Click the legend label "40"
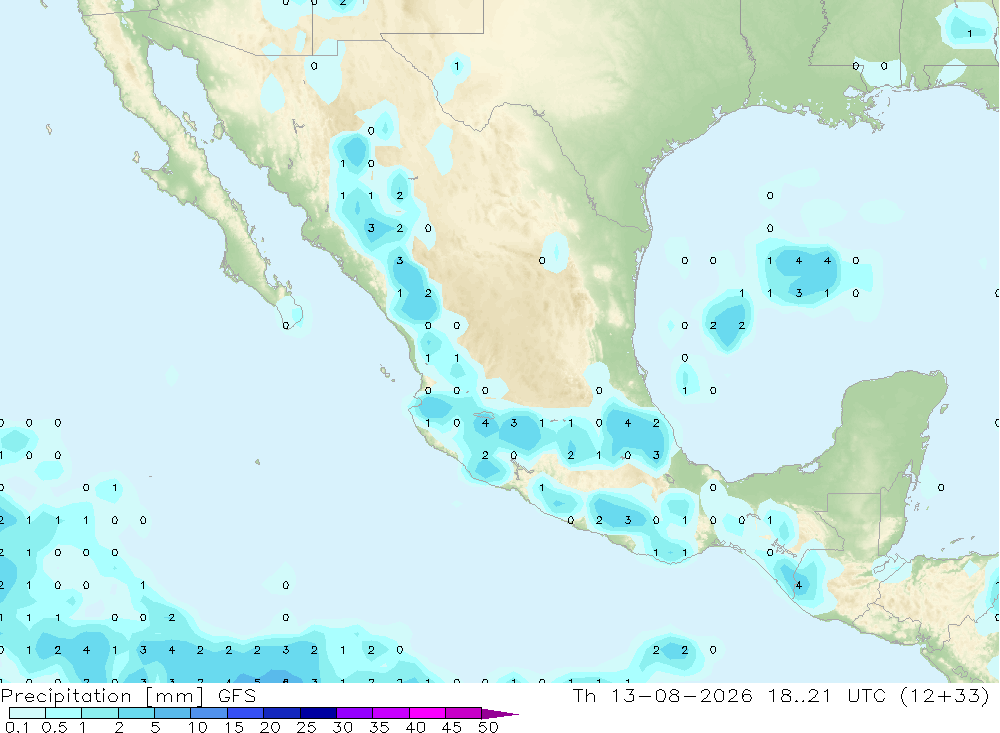 point(416,727)
